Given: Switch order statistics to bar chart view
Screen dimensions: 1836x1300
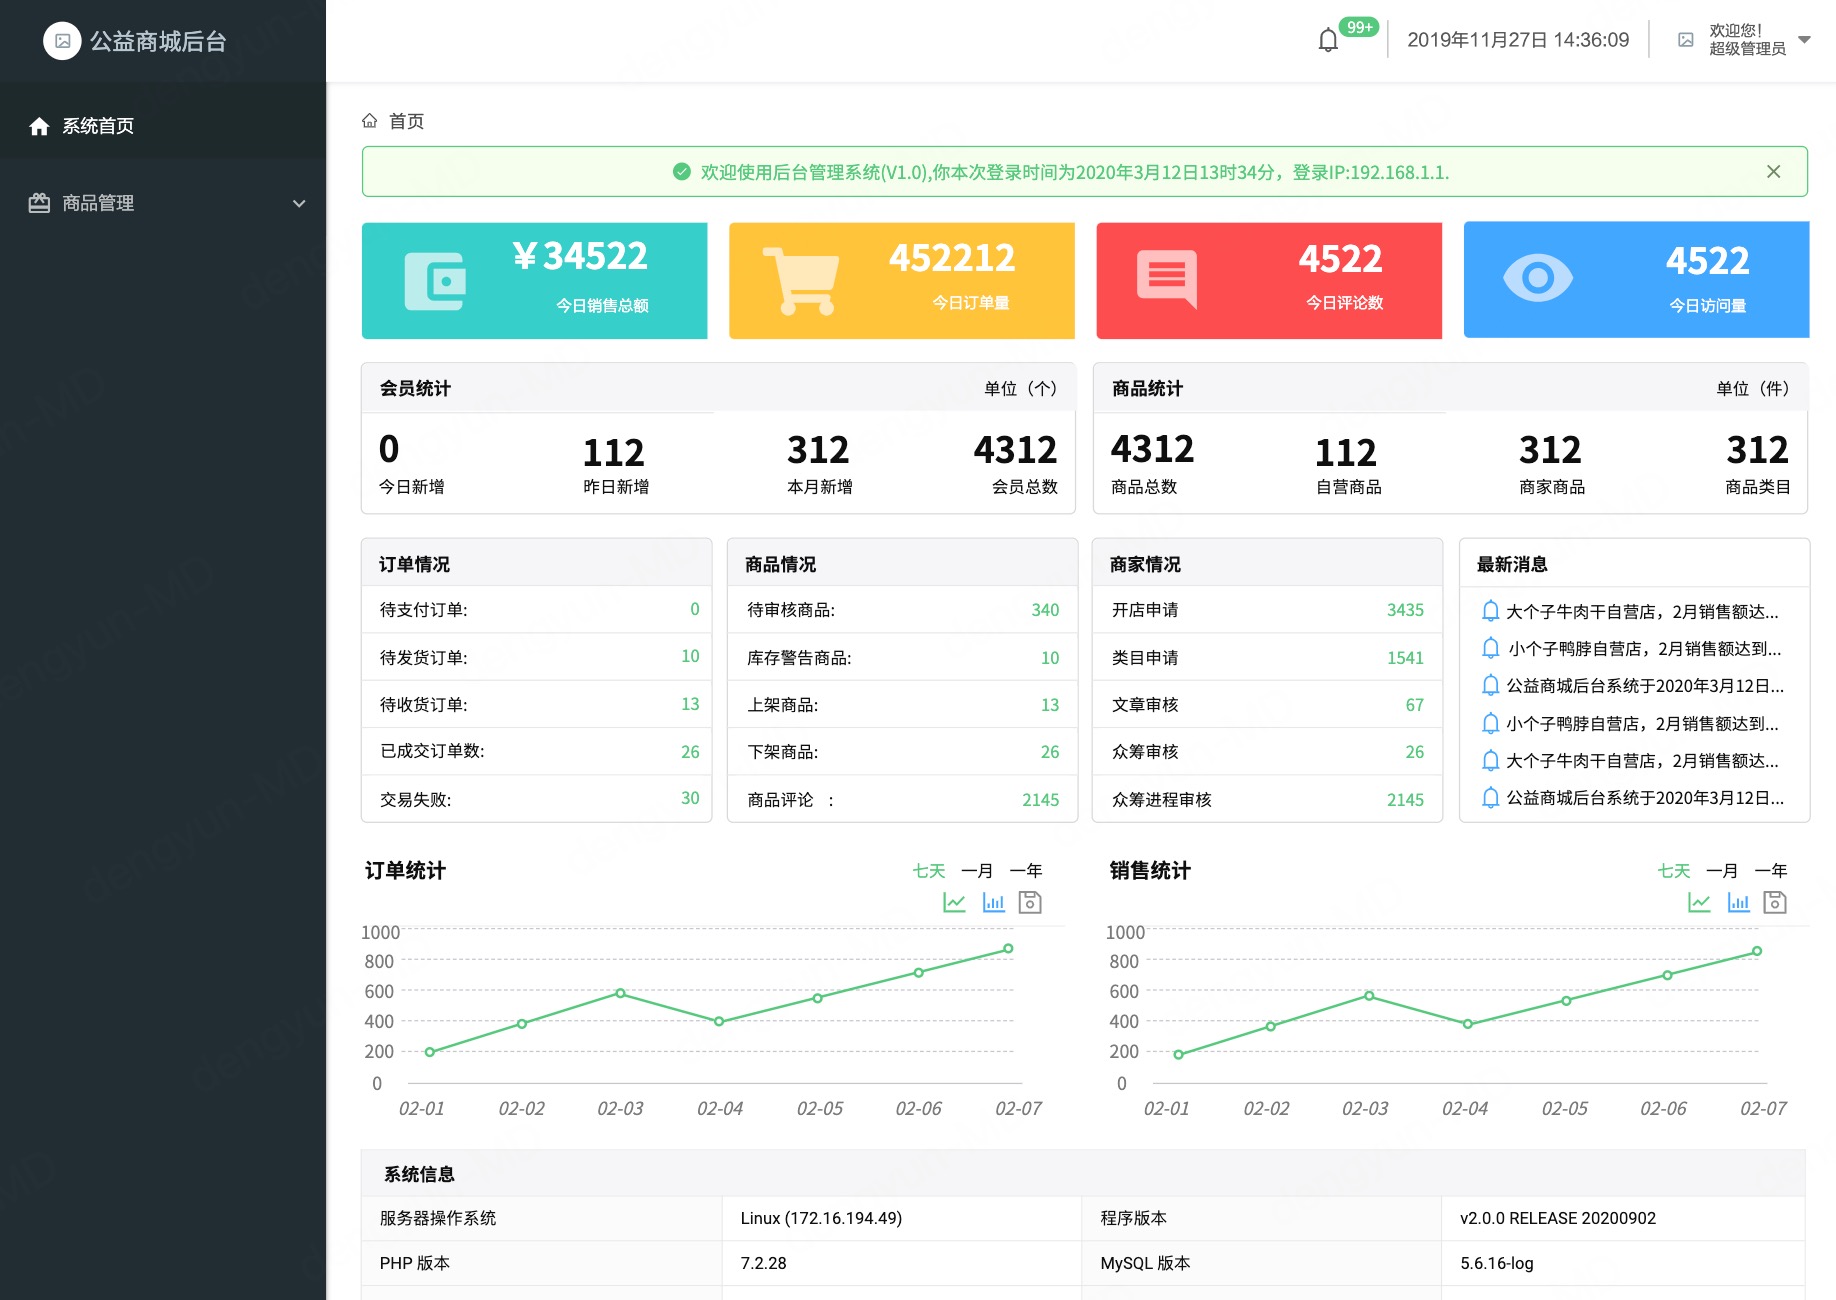Looking at the screenshot, I should [993, 903].
